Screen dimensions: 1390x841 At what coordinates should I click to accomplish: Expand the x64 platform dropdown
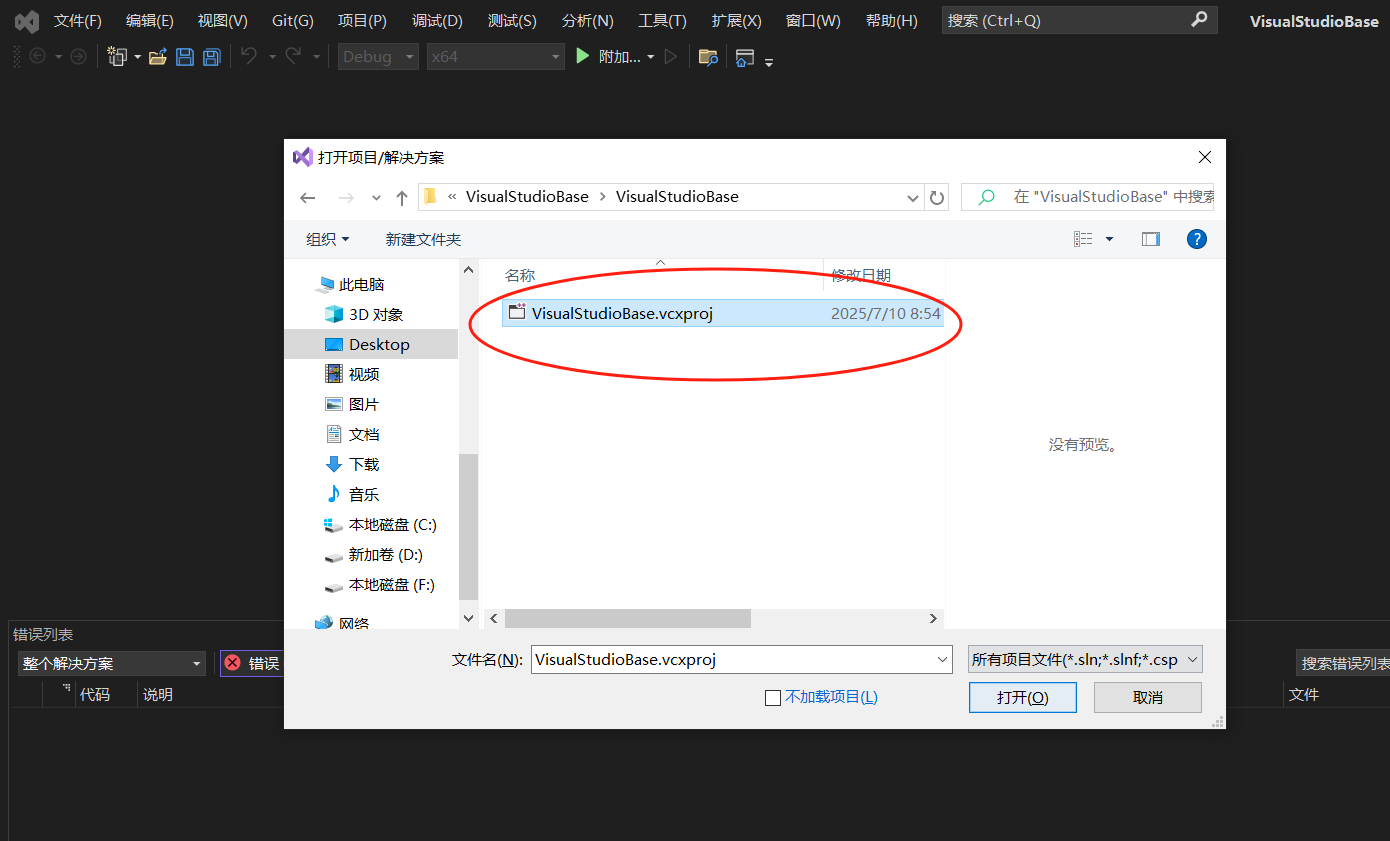coord(495,57)
